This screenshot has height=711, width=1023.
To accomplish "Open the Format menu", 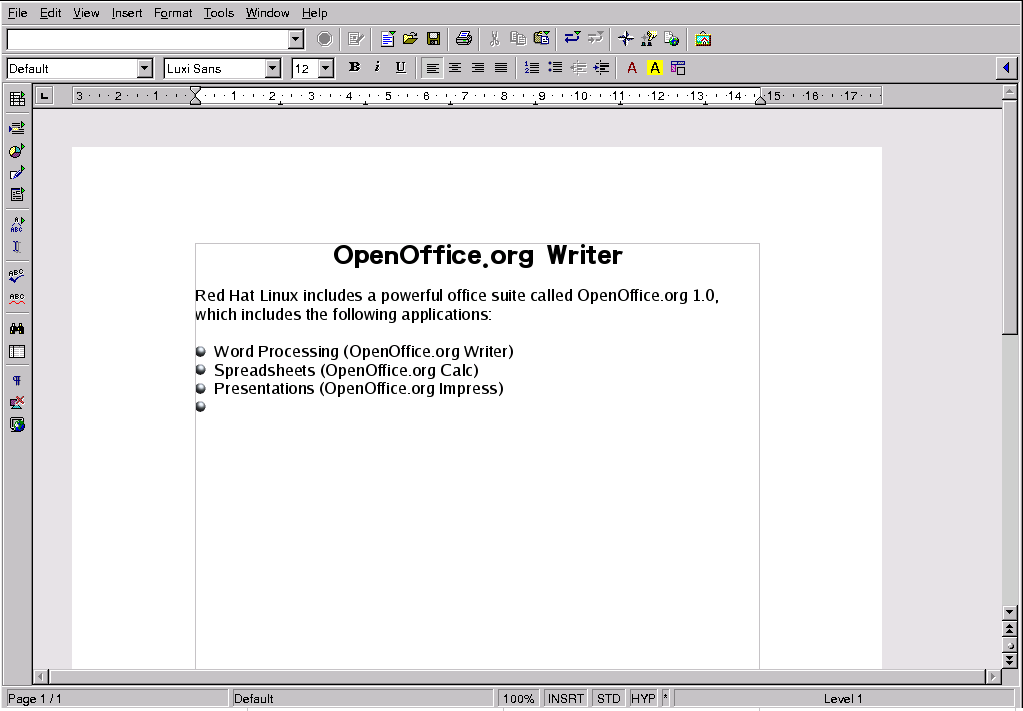I will point(173,13).
